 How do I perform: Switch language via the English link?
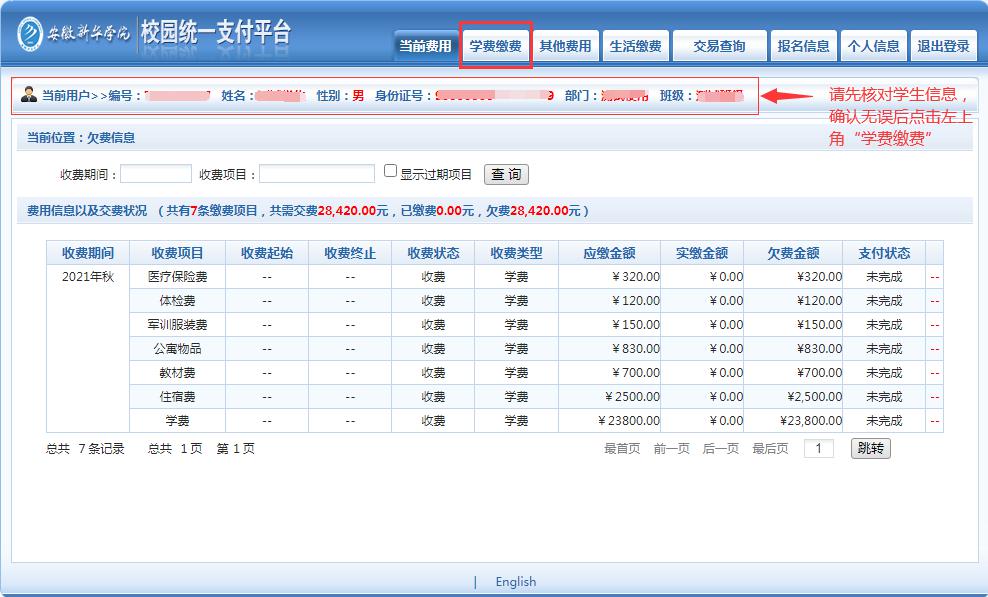[515, 581]
